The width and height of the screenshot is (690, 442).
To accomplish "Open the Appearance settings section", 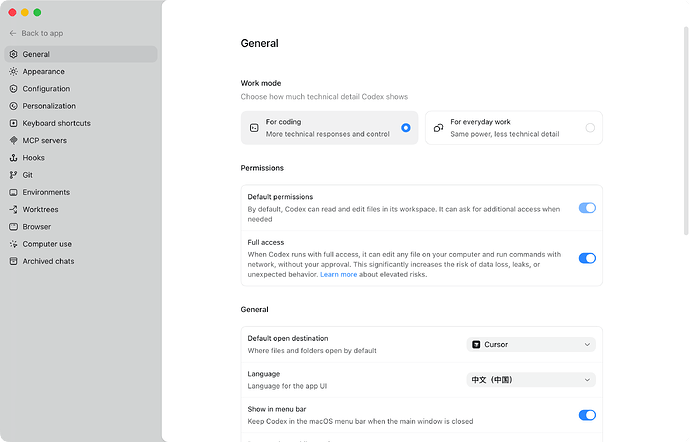I will tap(81, 71).
